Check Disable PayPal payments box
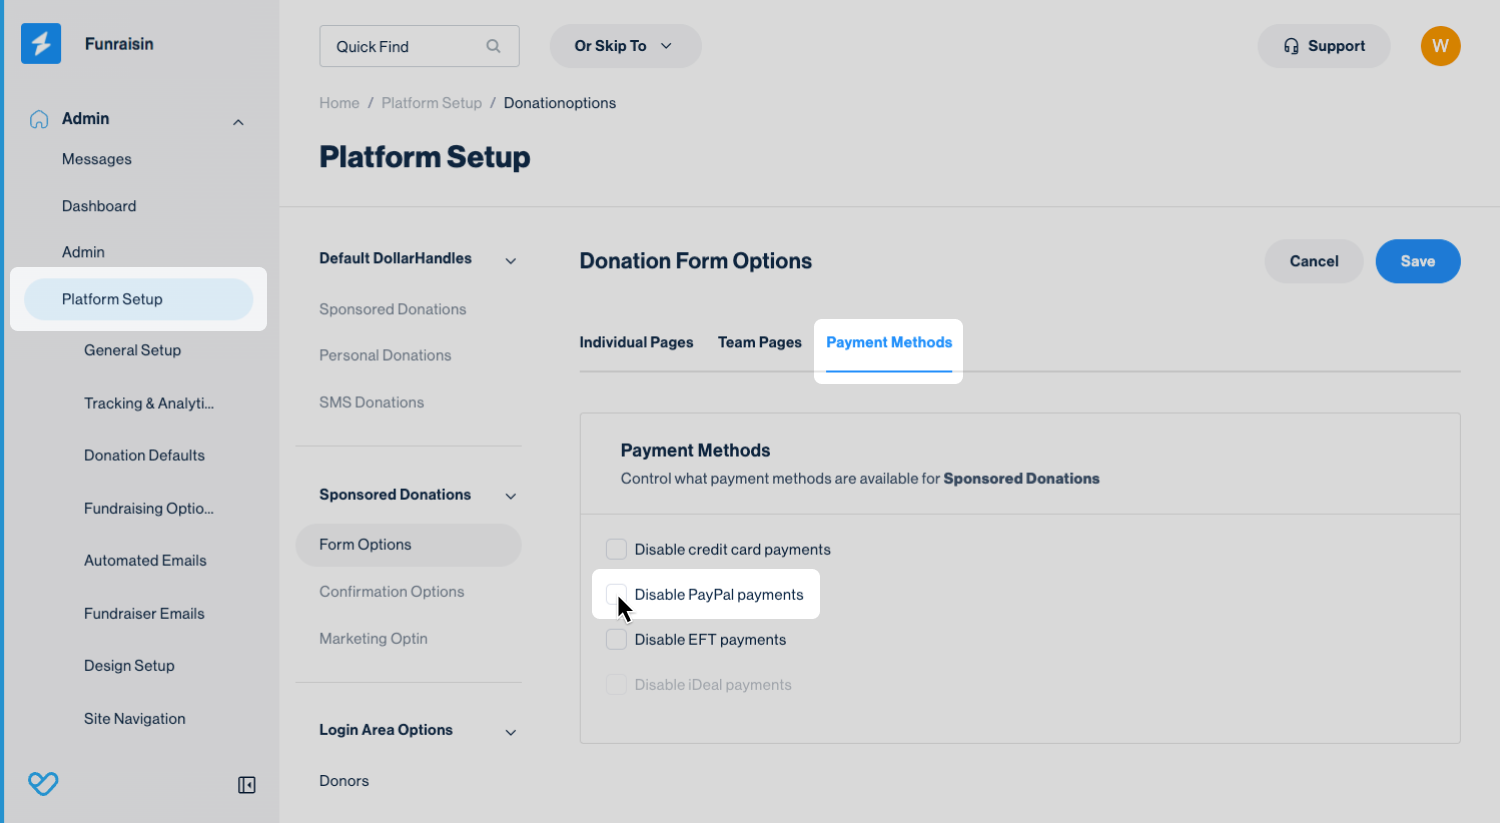This screenshot has width=1500, height=823. (x=616, y=594)
